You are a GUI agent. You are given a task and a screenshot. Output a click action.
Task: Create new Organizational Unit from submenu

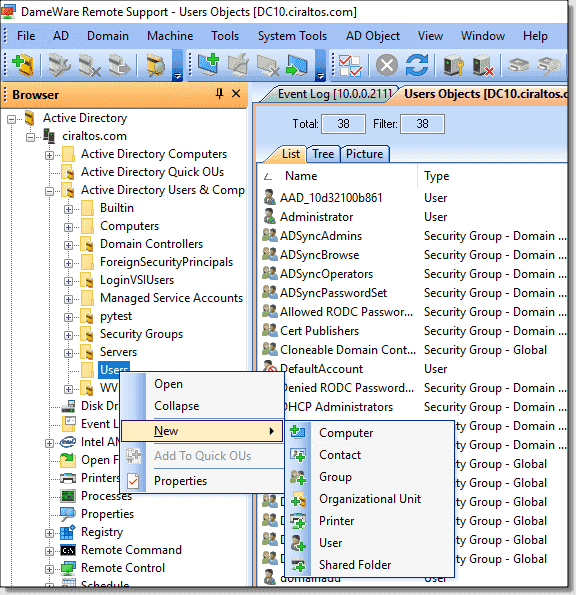370,499
